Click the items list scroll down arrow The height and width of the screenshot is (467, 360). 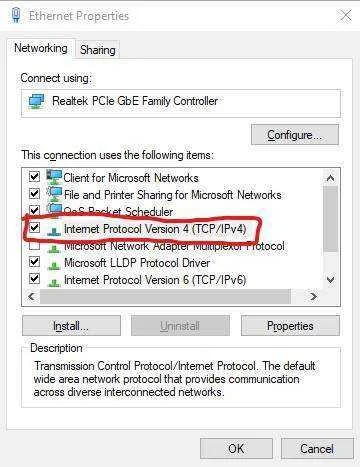(330, 280)
